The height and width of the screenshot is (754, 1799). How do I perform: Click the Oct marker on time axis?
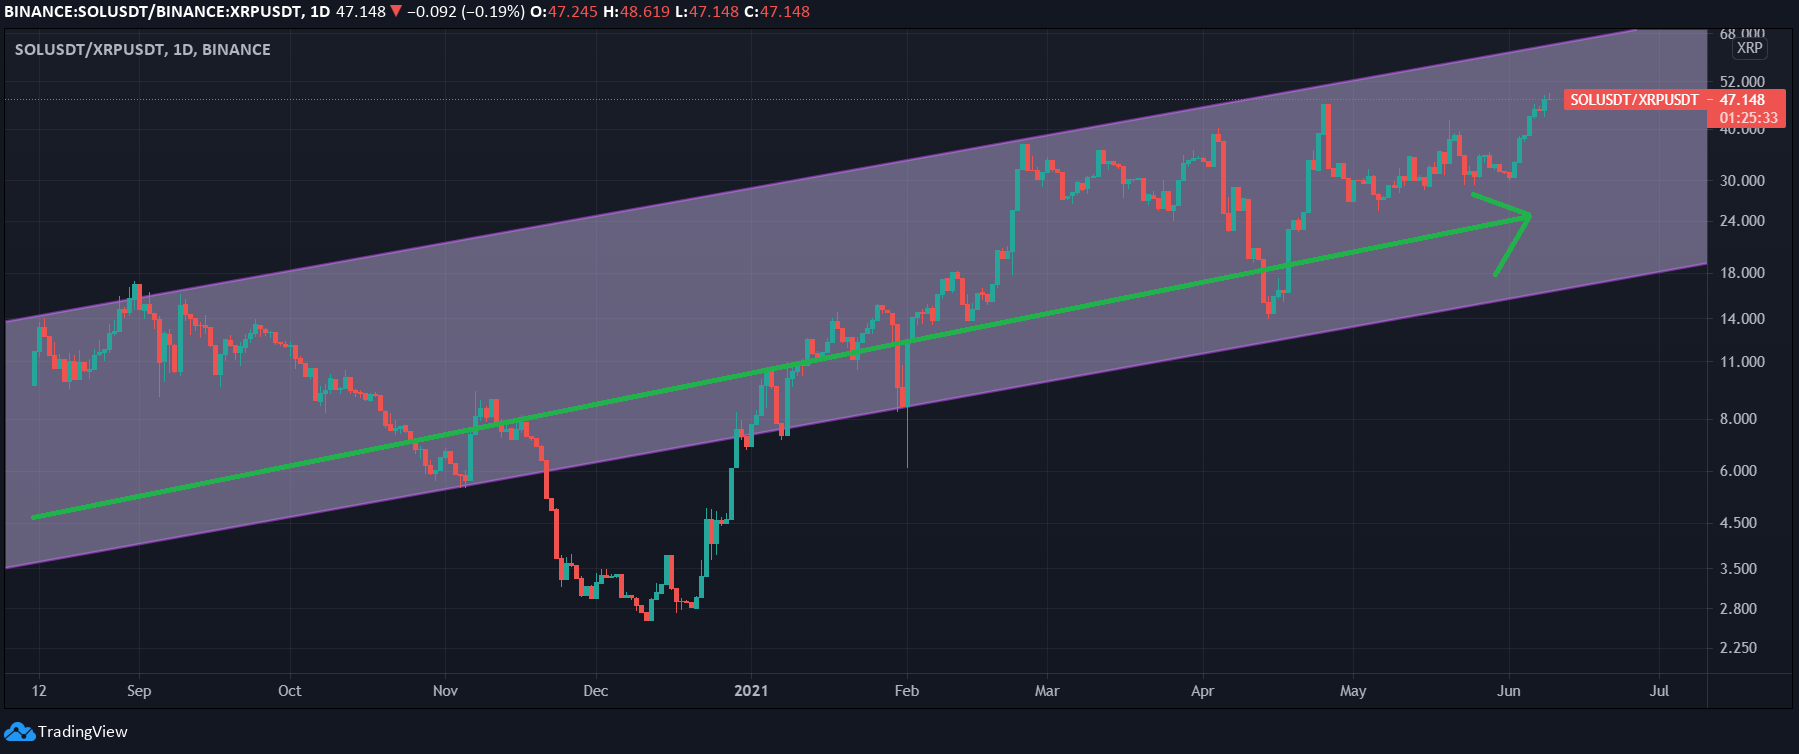coord(289,691)
